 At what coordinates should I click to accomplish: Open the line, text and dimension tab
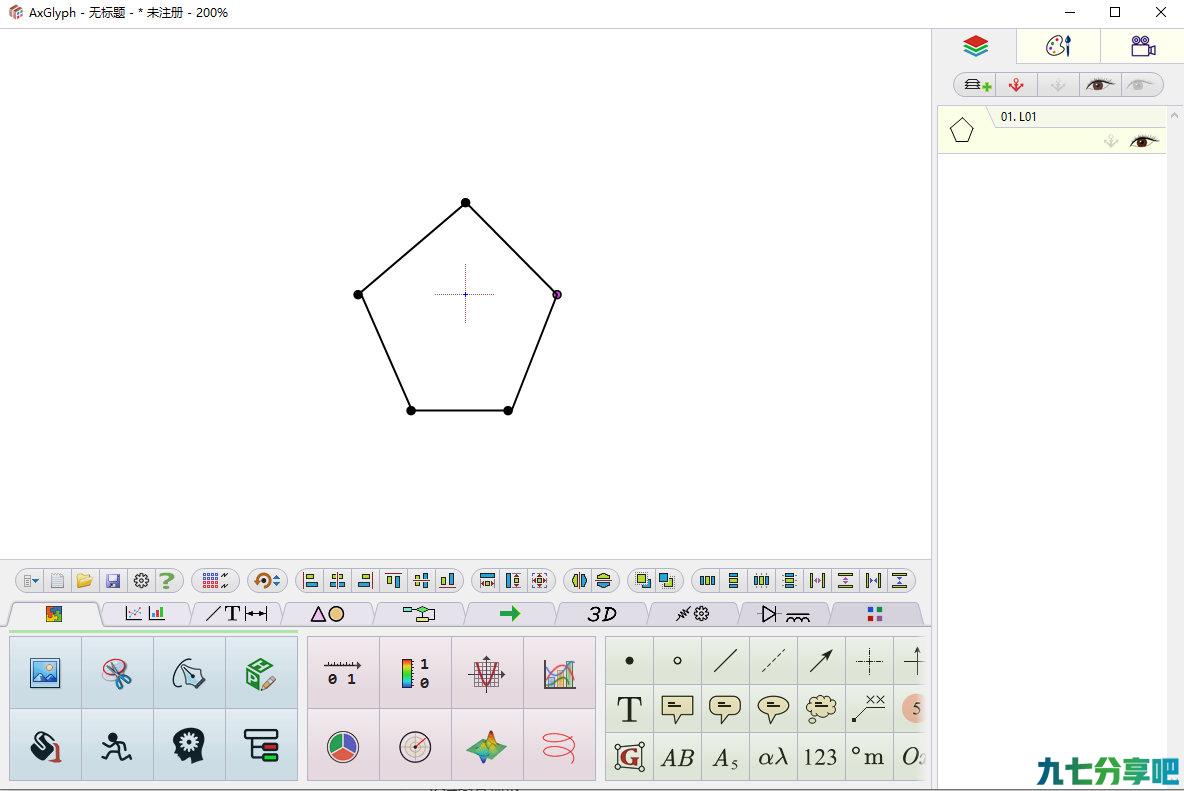(236, 614)
